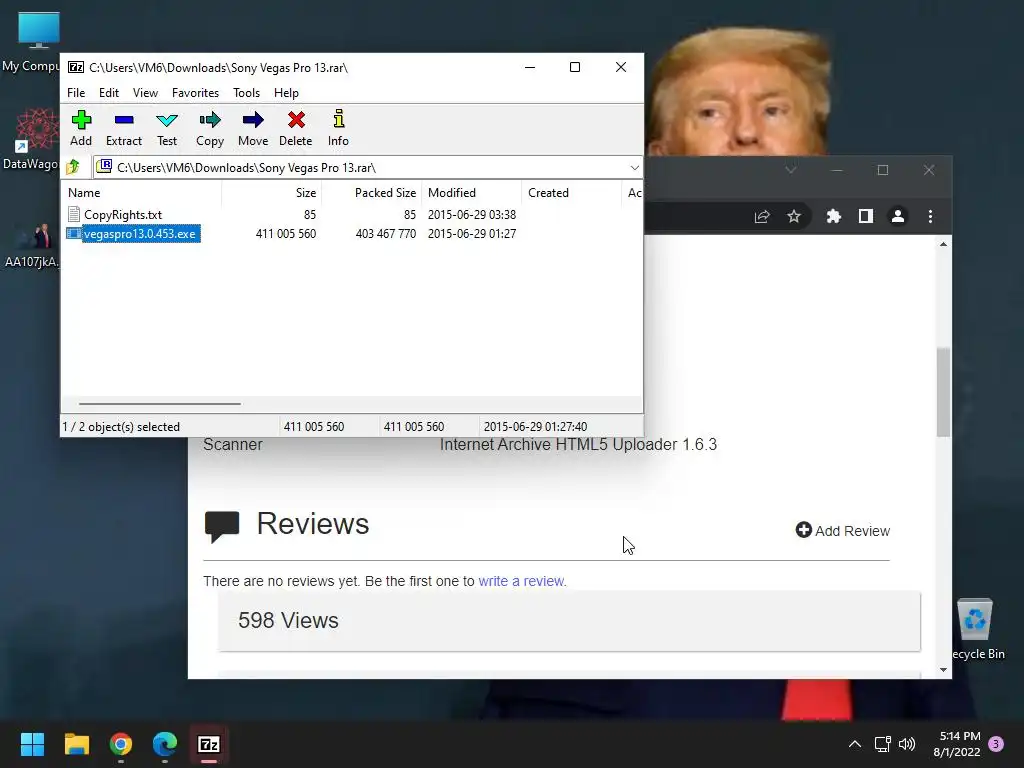Screen dimensions: 1024x768
Task: Click the Chrome share page icon
Action: 761,216
